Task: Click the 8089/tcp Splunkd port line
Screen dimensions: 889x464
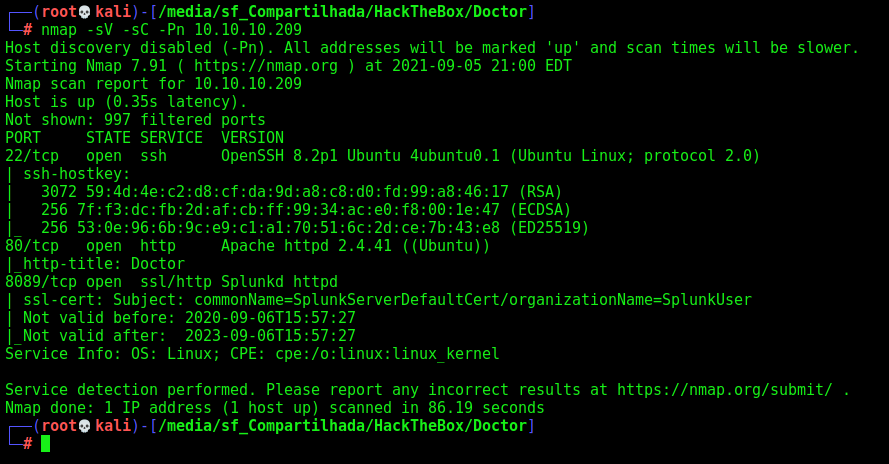Action: click(171, 282)
